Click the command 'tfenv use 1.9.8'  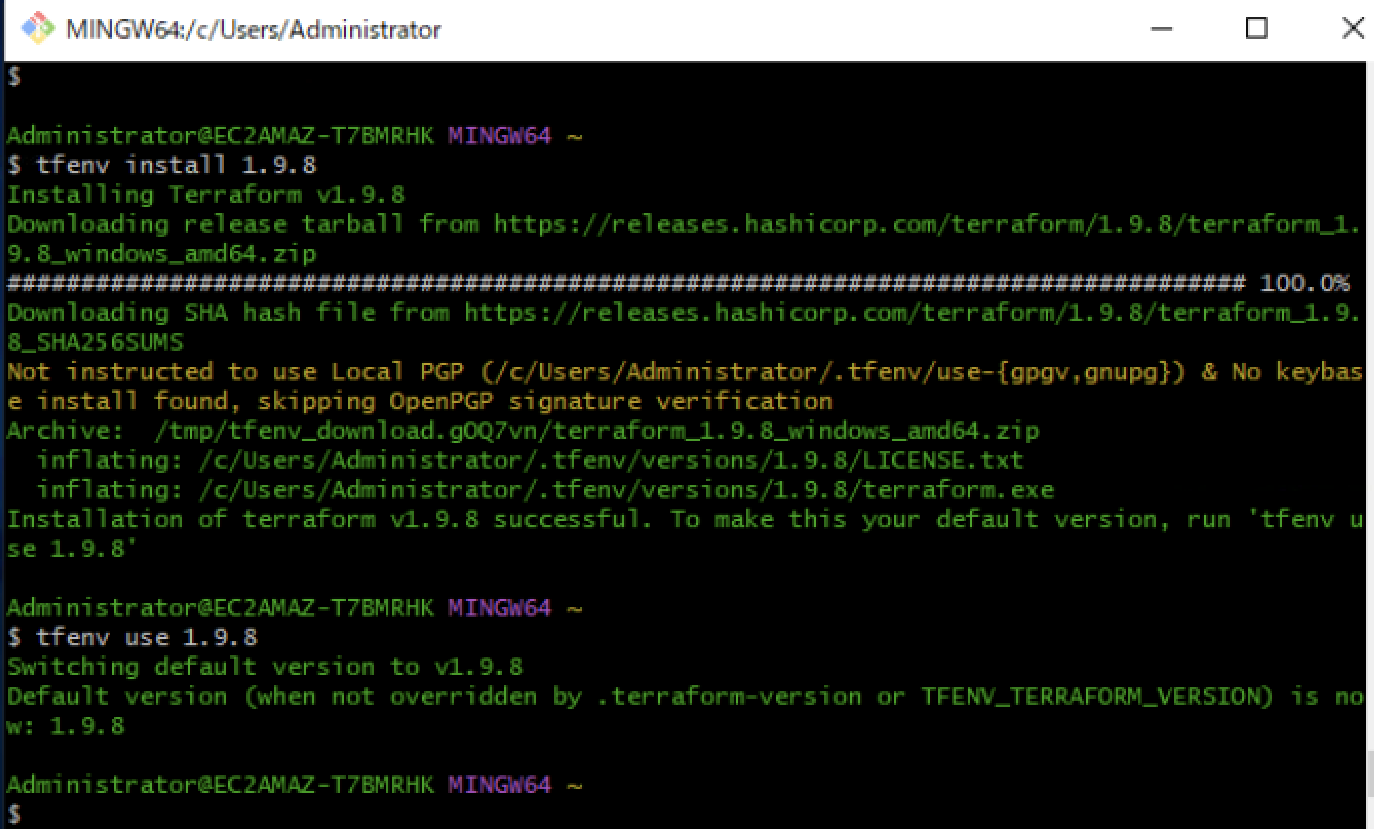[147, 637]
